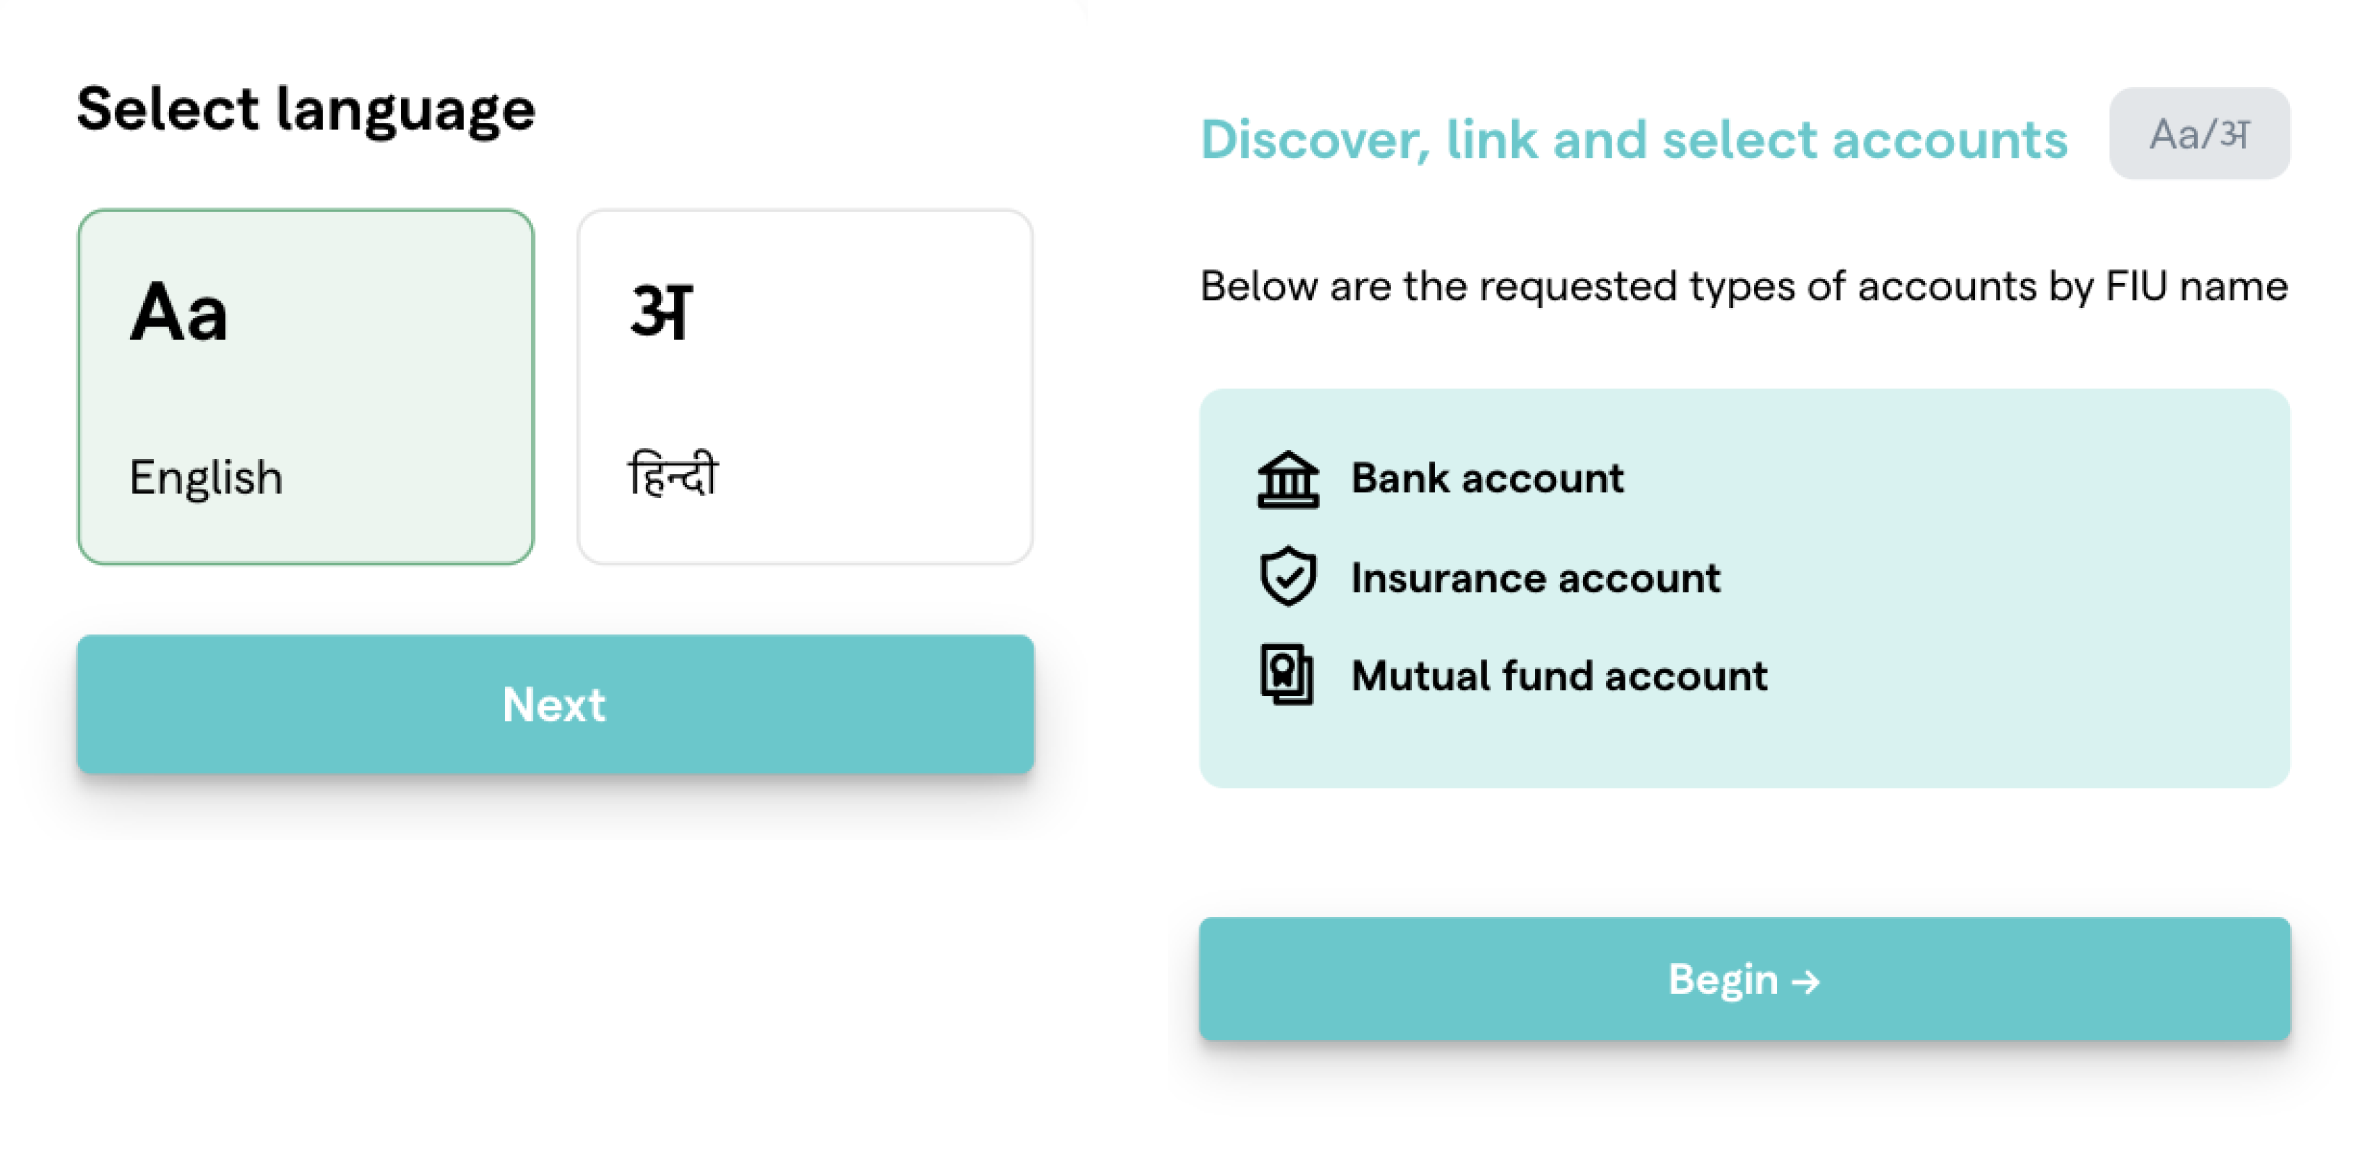Toggle language with the Aa/अ switcher
The height and width of the screenshot is (1168, 2364).
pyautogui.click(x=2199, y=134)
